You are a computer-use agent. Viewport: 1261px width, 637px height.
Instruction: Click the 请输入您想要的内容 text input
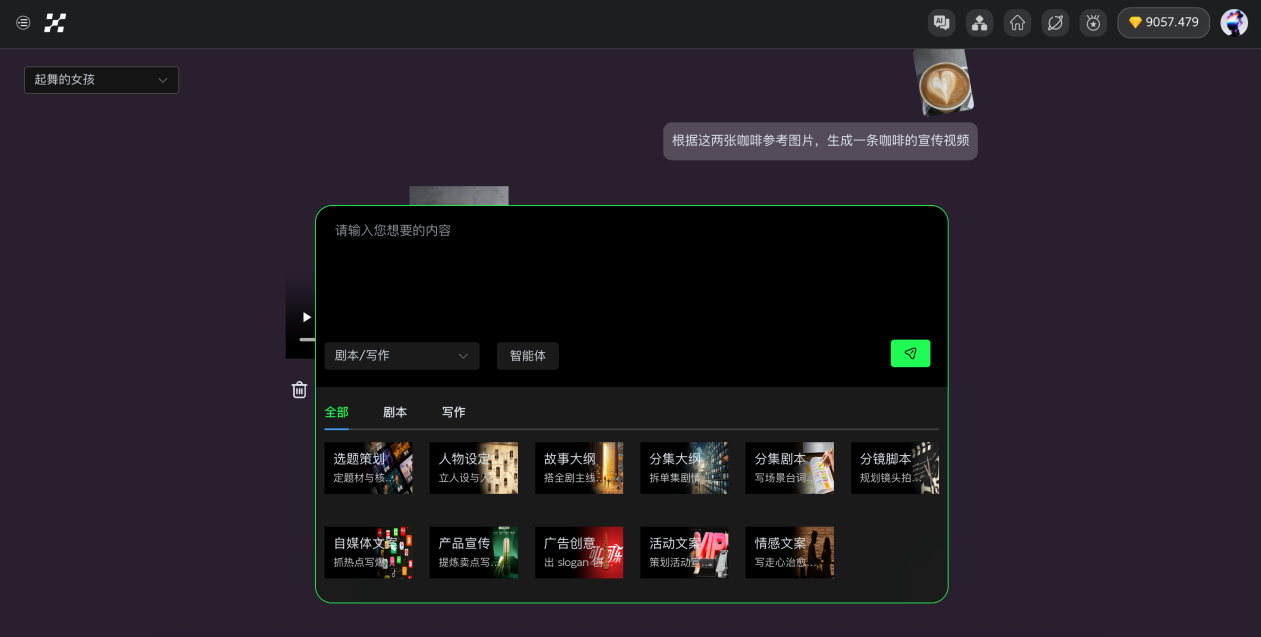(x=630, y=270)
